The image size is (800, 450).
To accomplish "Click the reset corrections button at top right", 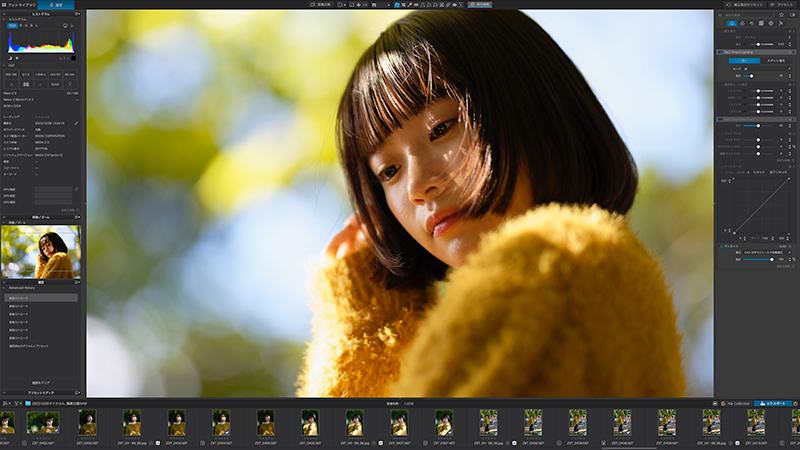I will pos(744,5).
